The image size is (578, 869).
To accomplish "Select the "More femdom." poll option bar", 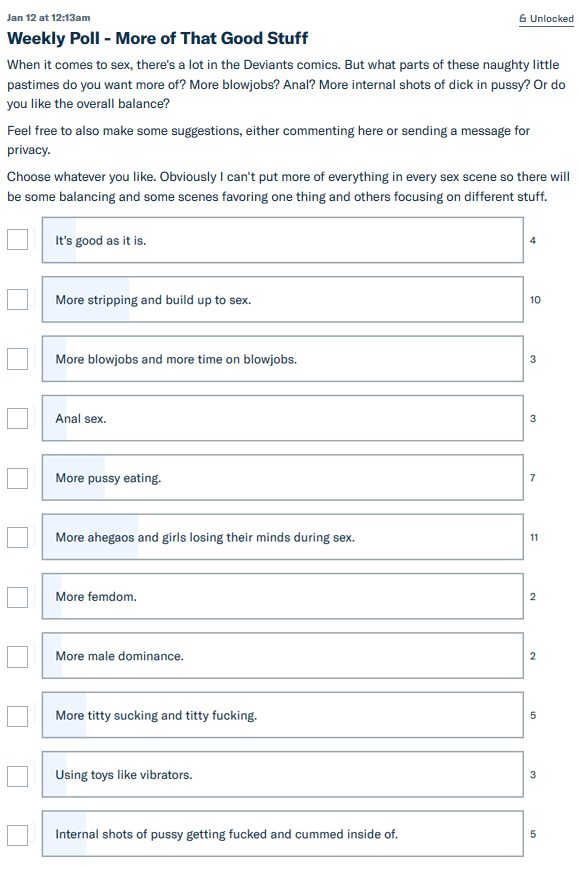I will coord(283,596).
